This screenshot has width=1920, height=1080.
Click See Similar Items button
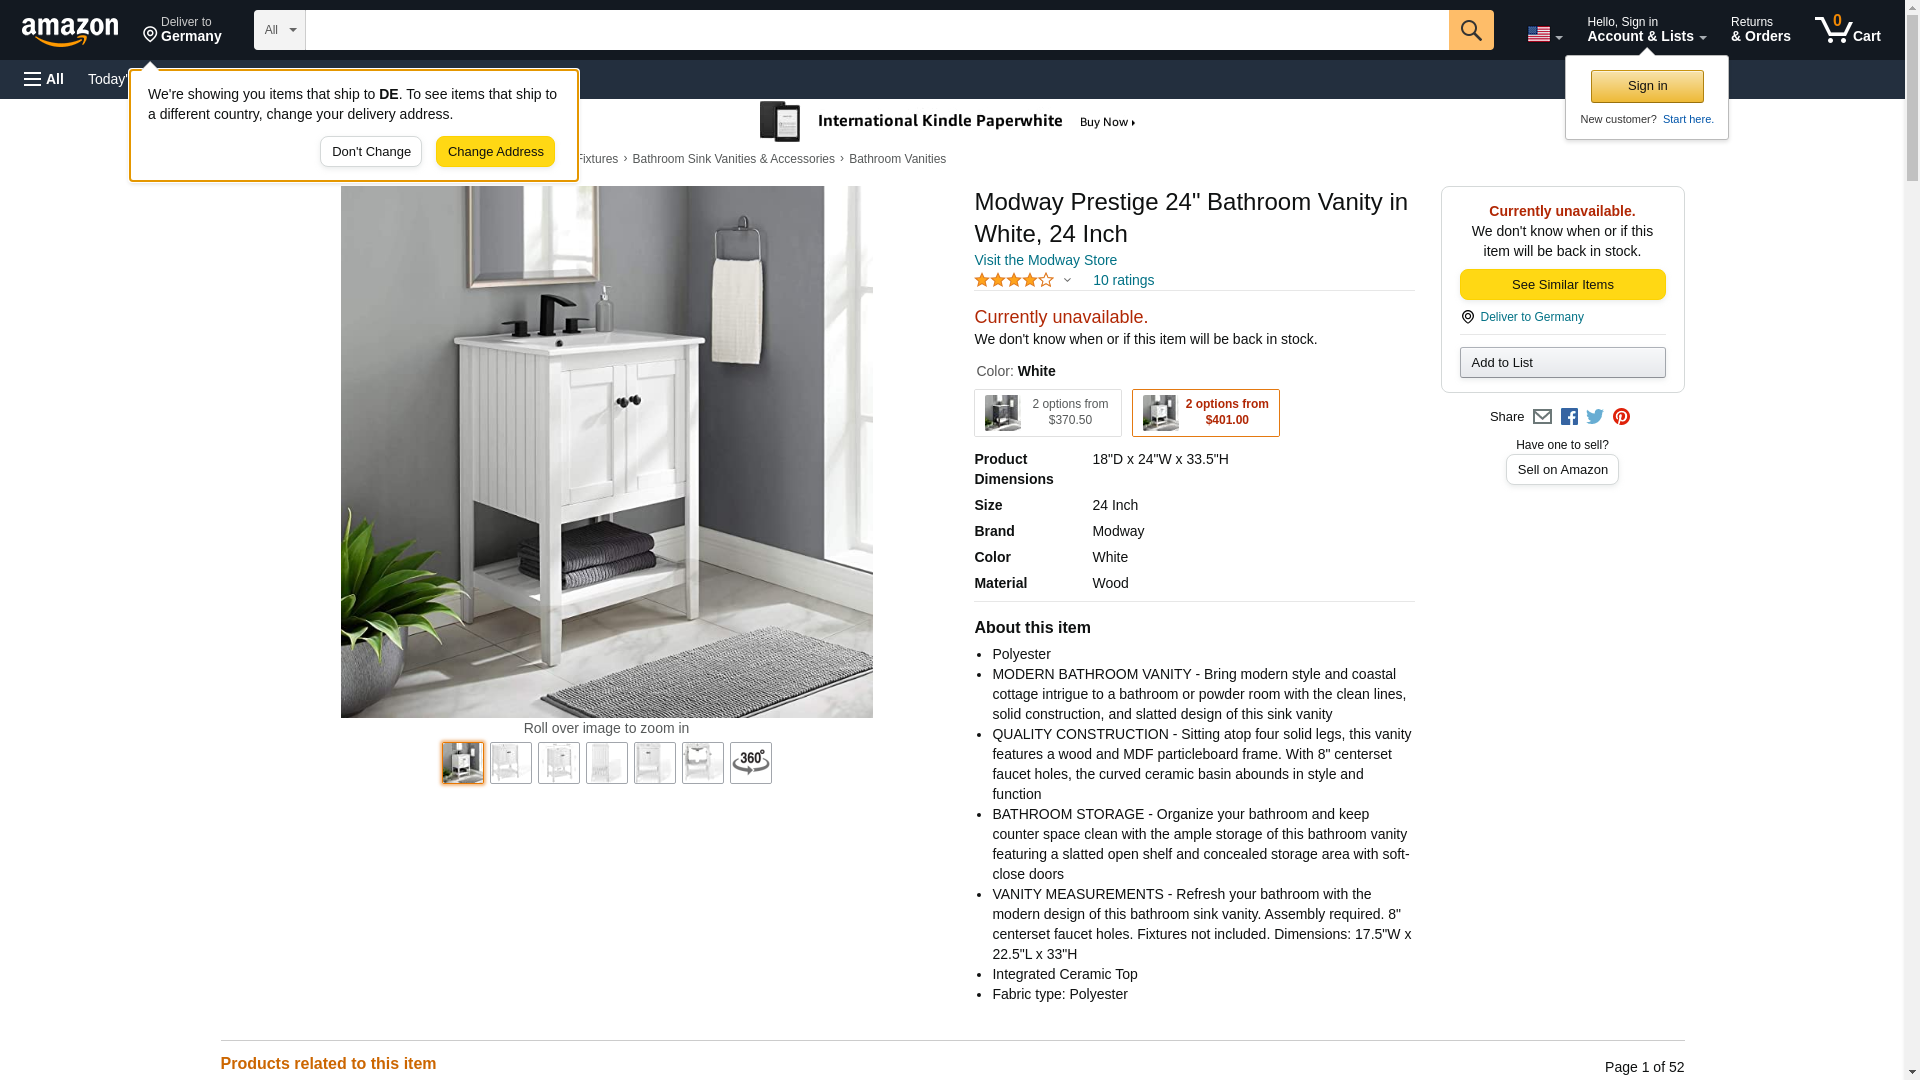point(1562,285)
